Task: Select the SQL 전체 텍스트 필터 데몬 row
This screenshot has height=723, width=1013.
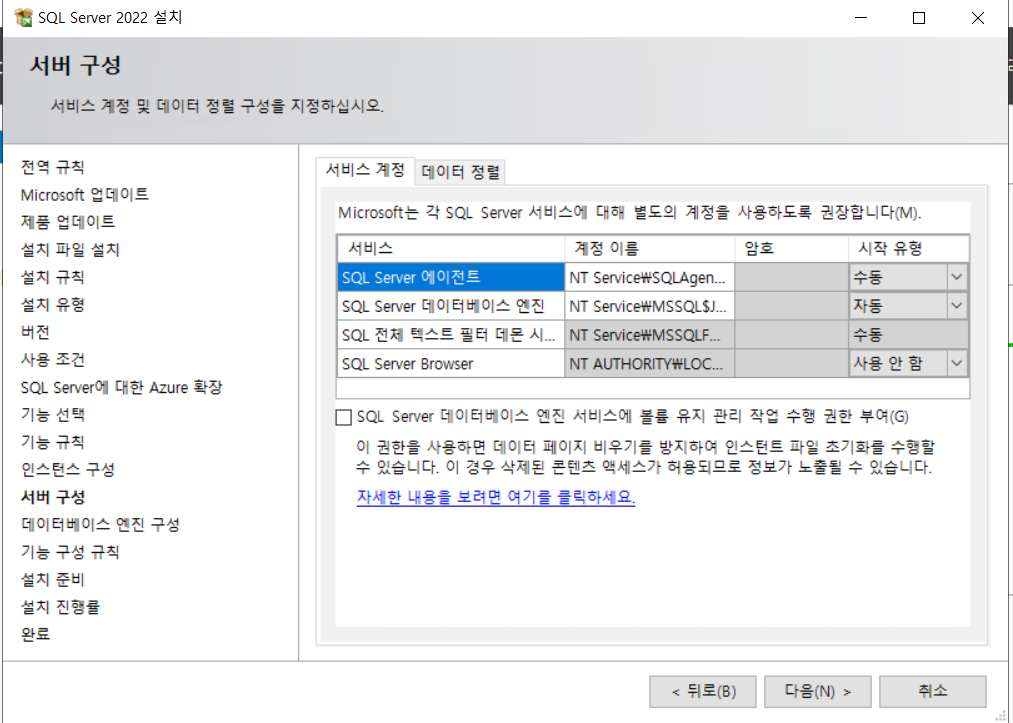Action: click(x=451, y=335)
